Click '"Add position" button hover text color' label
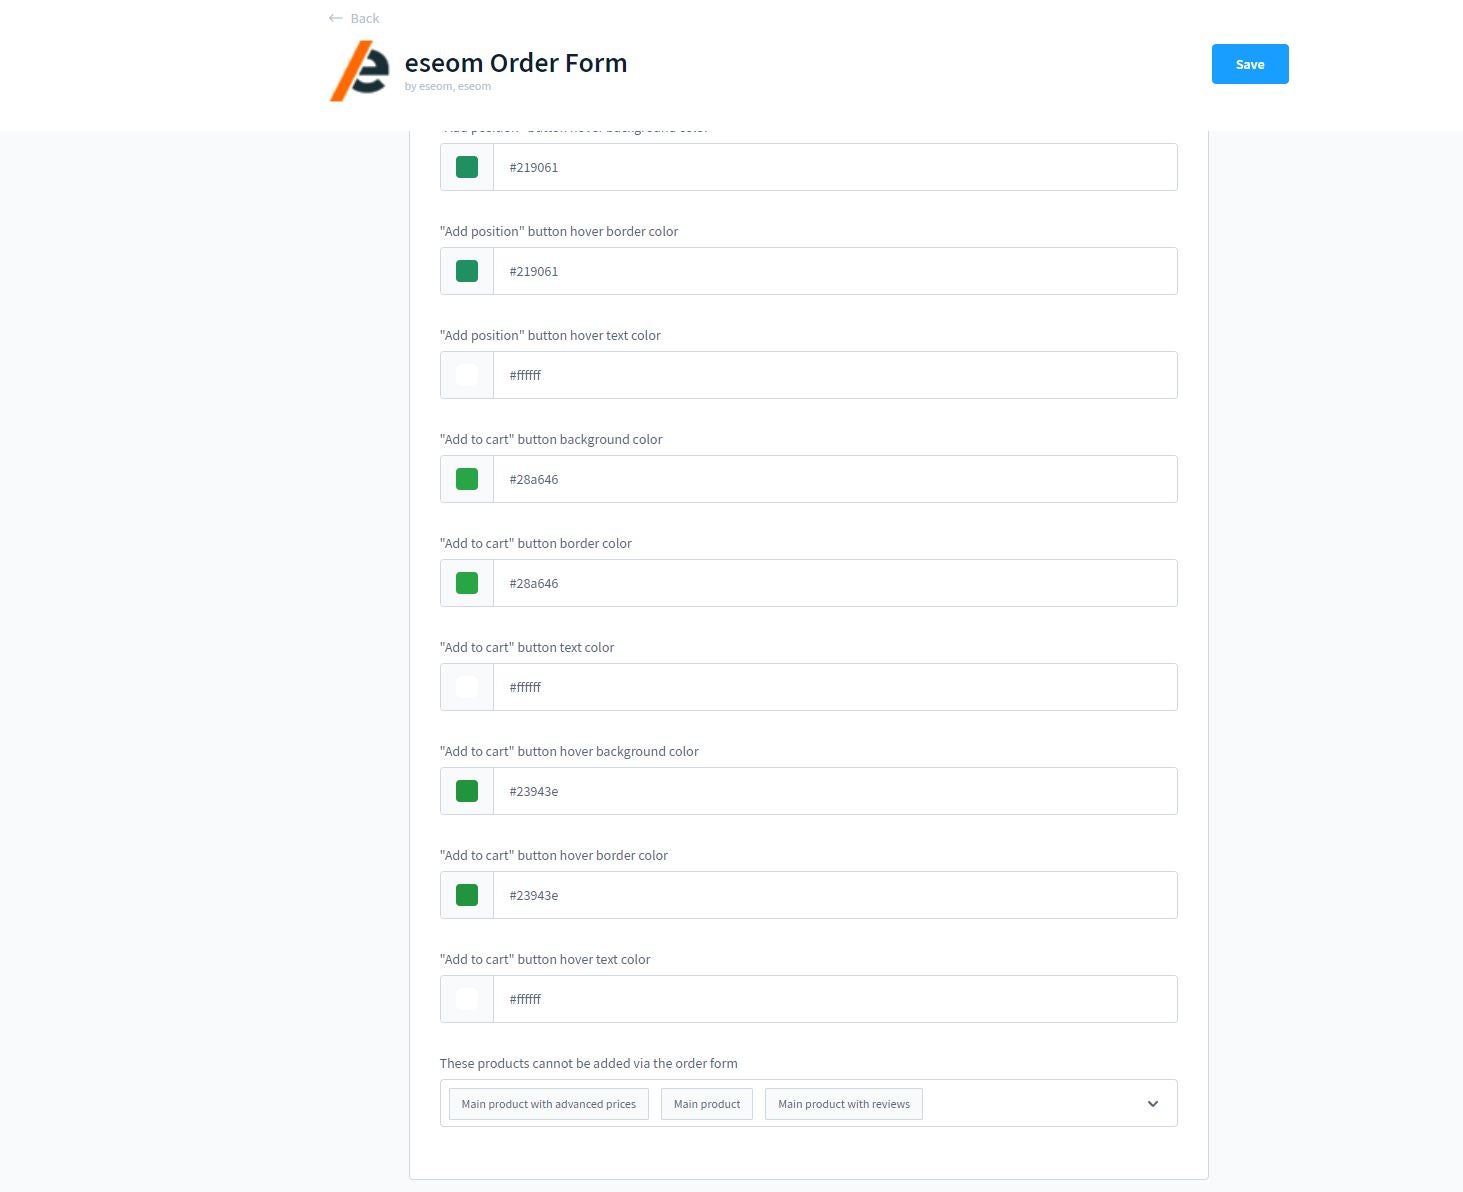Viewport: 1463px width, 1192px height. [550, 335]
